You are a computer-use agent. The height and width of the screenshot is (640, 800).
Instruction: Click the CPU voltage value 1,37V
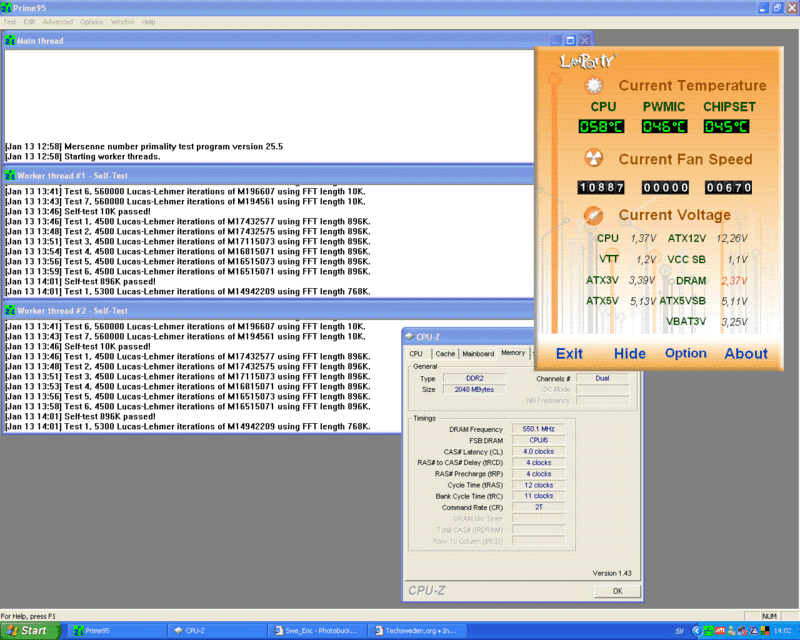[643, 238]
